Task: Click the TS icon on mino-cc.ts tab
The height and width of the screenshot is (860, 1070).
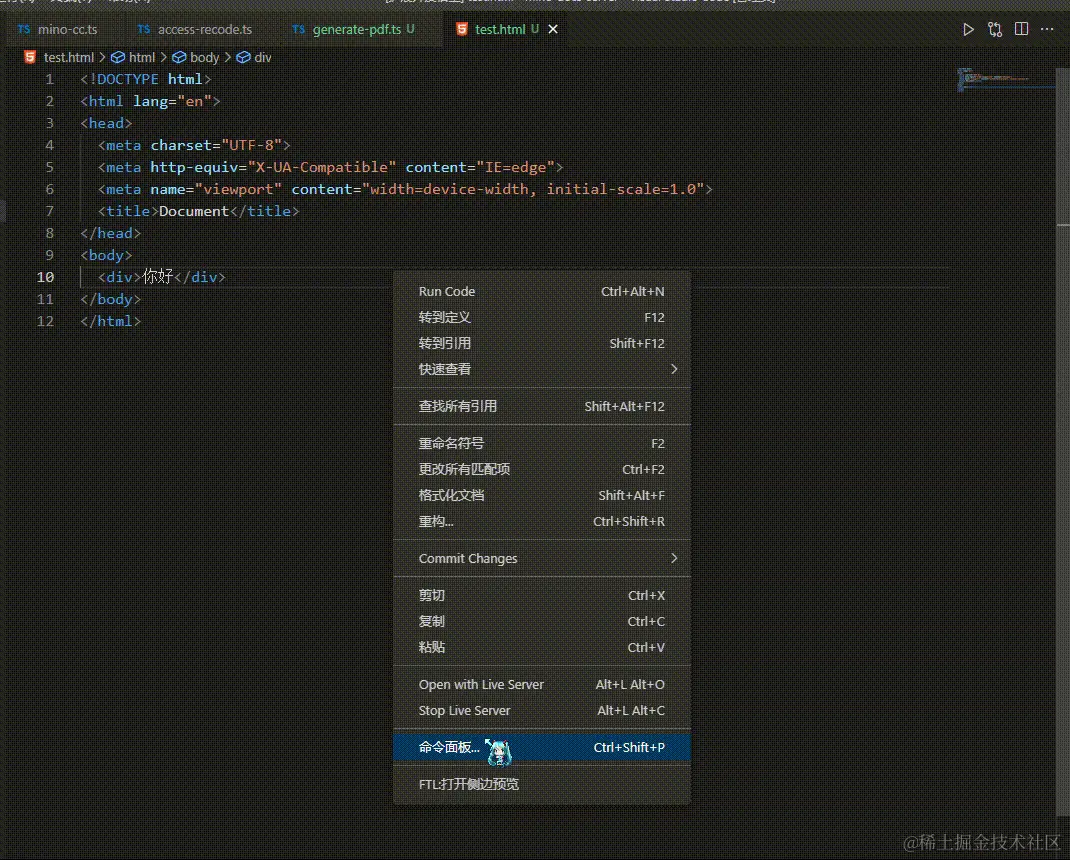Action: [x=23, y=30]
